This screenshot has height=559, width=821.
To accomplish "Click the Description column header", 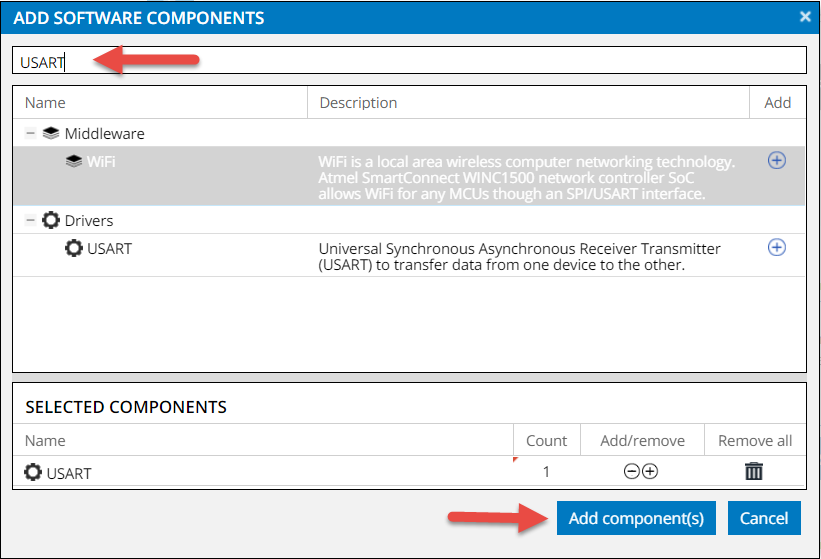I will (x=358, y=102).
